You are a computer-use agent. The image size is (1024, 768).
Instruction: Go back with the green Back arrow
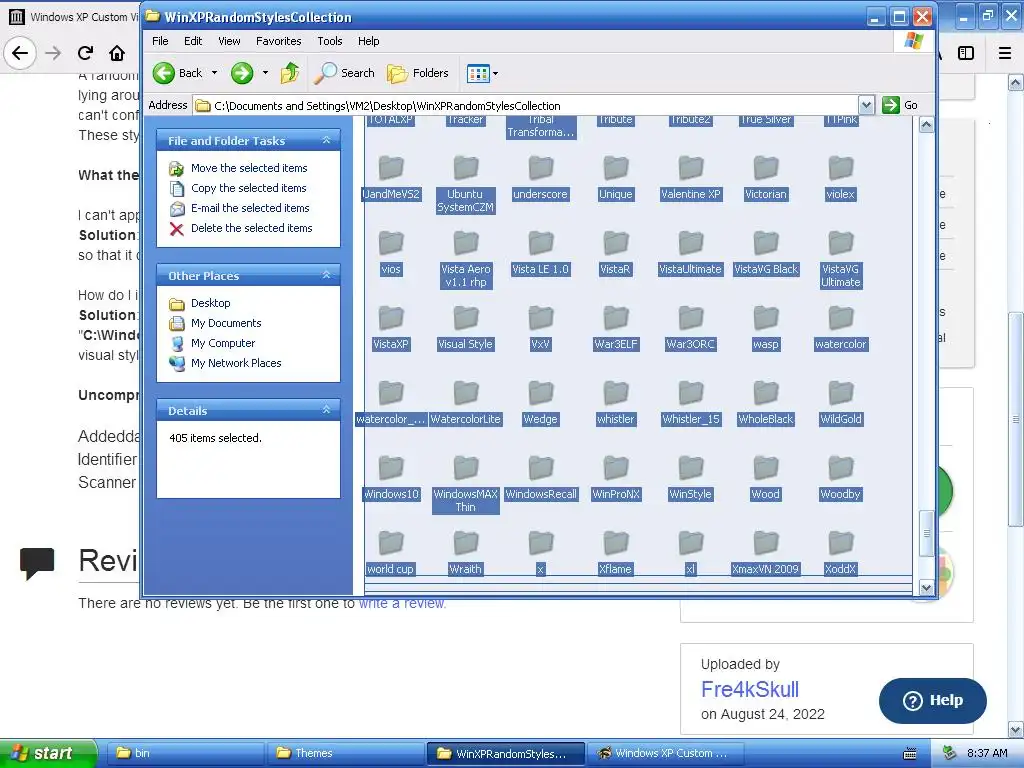tap(178, 73)
